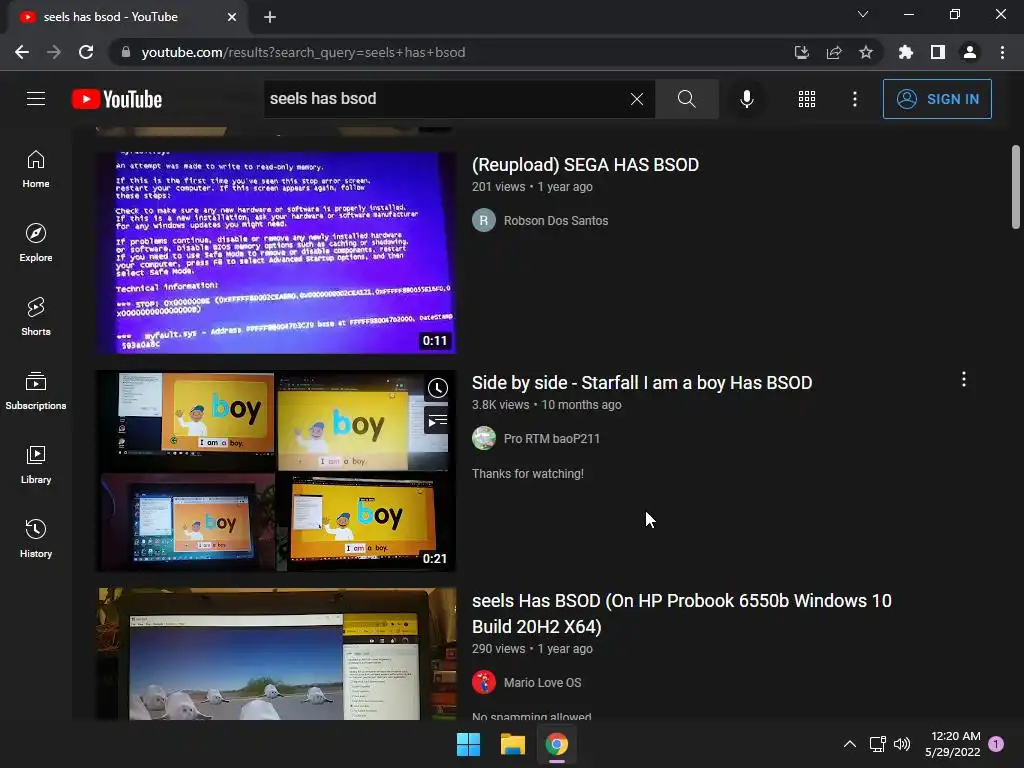Viewport: 1024px width, 768px height.
Task: Open volume control in the tray
Action: coord(902,744)
